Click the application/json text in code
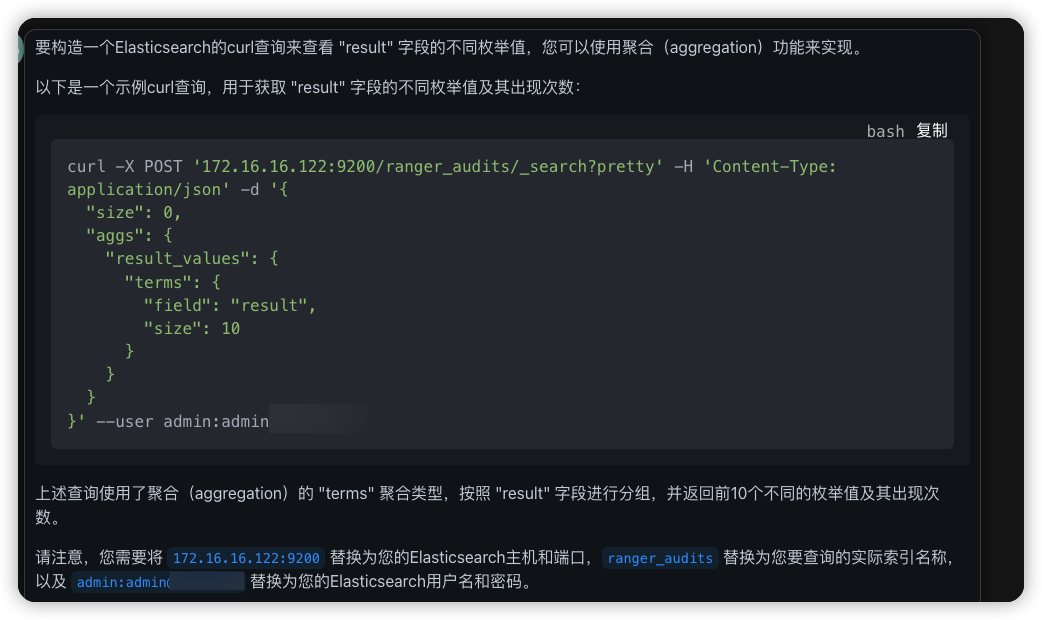This screenshot has width=1042, height=620. [x=148, y=190]
